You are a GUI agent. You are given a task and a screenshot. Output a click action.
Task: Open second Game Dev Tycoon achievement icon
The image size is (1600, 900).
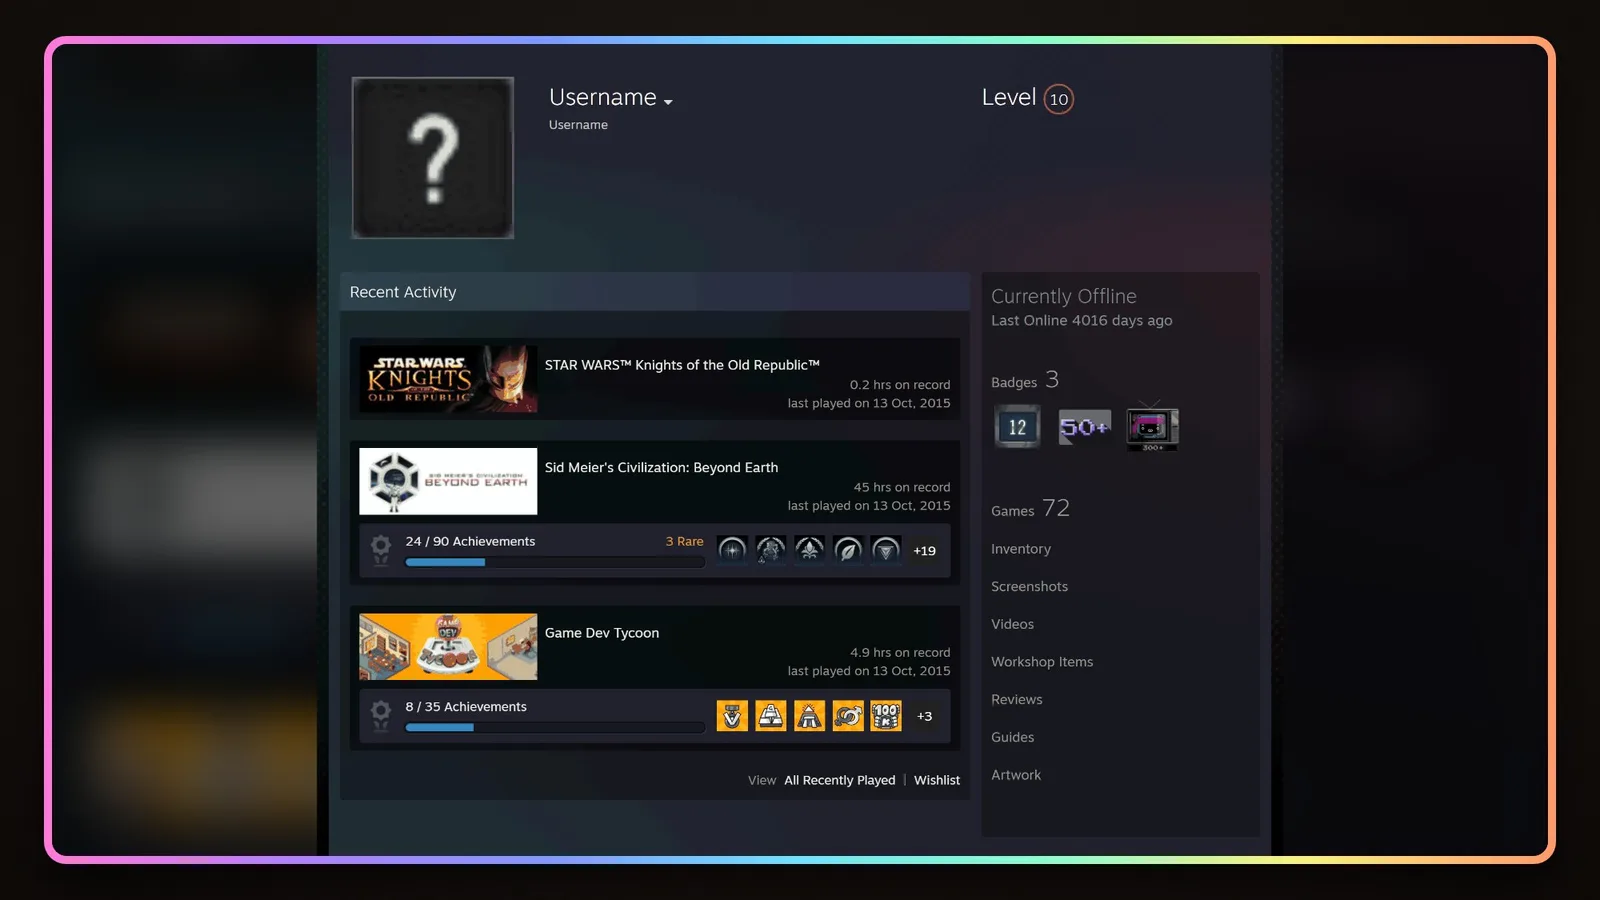point(771,716)
